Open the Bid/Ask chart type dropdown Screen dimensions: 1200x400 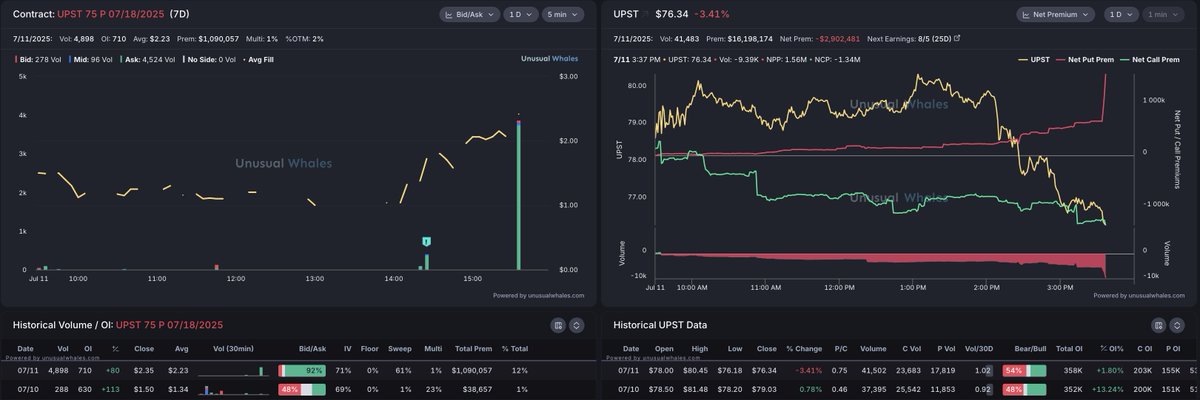click(469, 14)
